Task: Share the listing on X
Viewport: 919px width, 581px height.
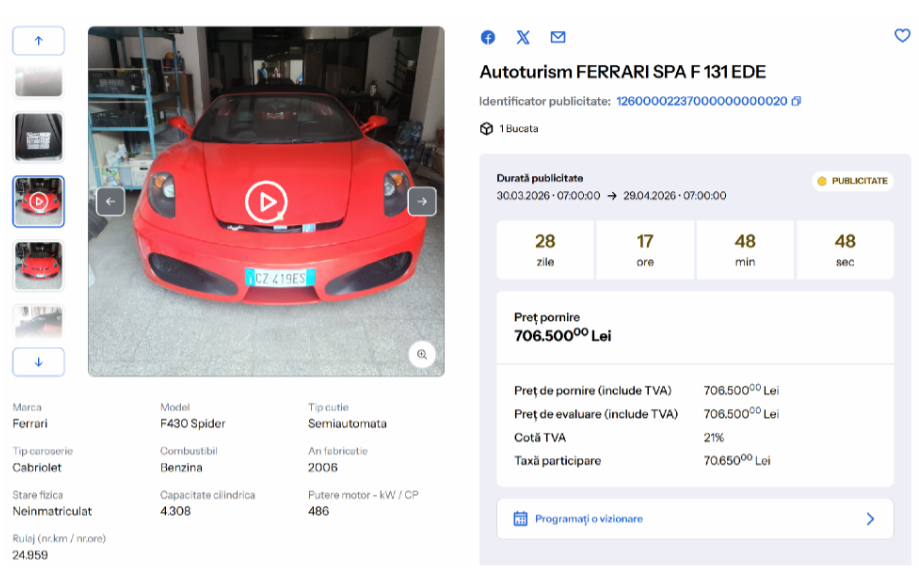Action: click(x=523, y=38)
